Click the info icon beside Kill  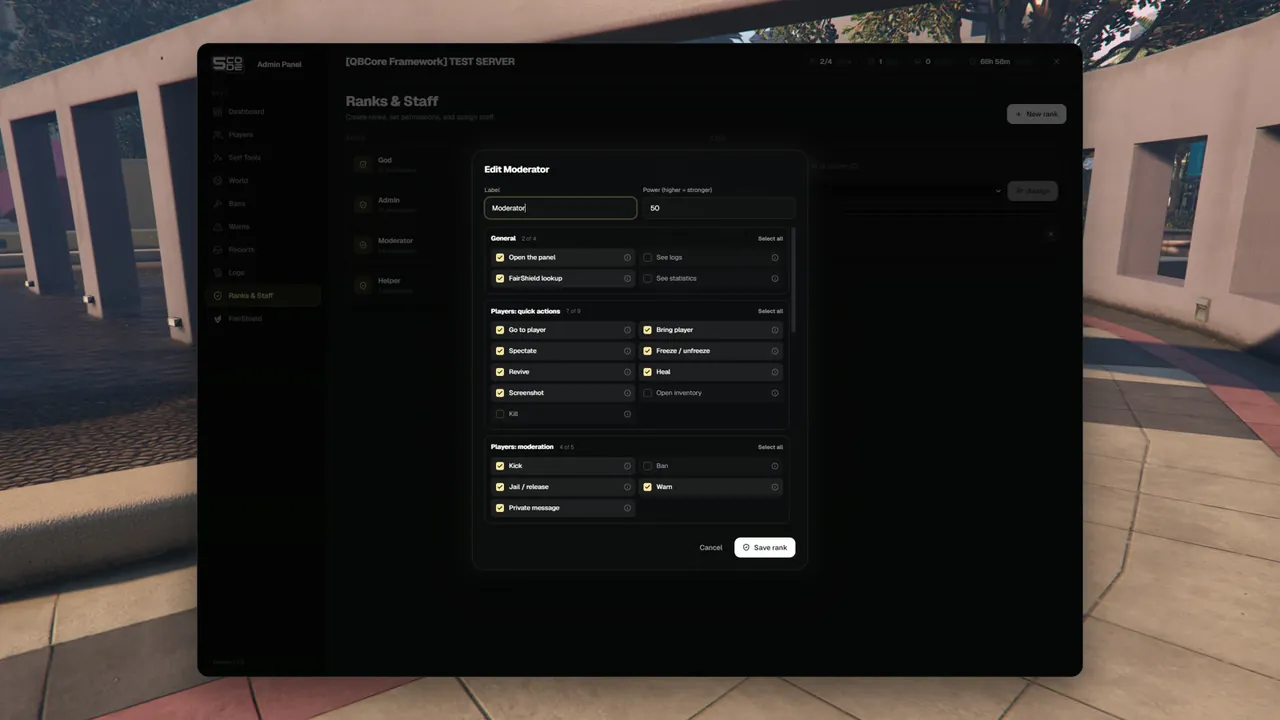tap(628, 414)
